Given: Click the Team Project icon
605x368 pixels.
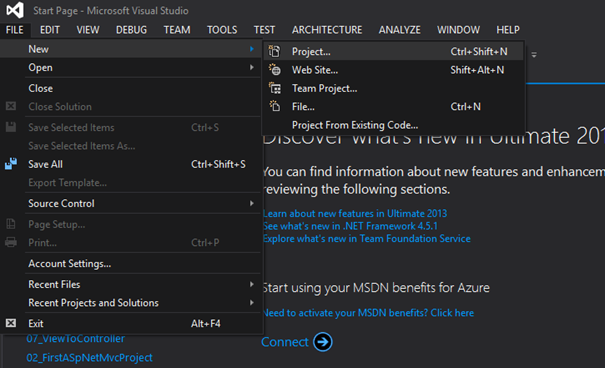Looking at the screenshot, I should 275,88.
